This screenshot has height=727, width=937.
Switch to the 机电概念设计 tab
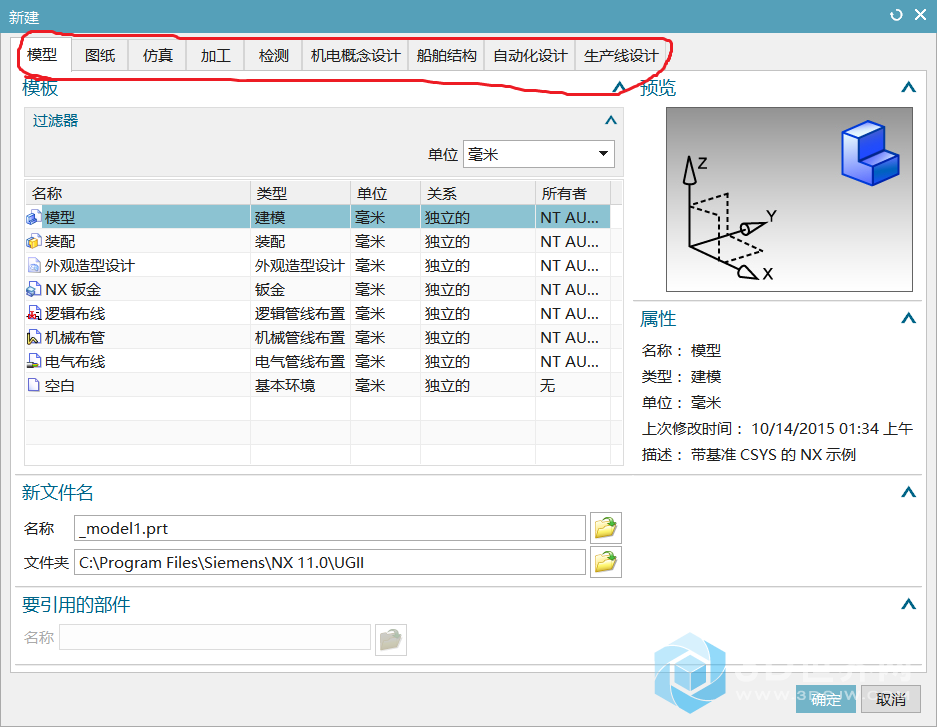[x=356, y=56]
